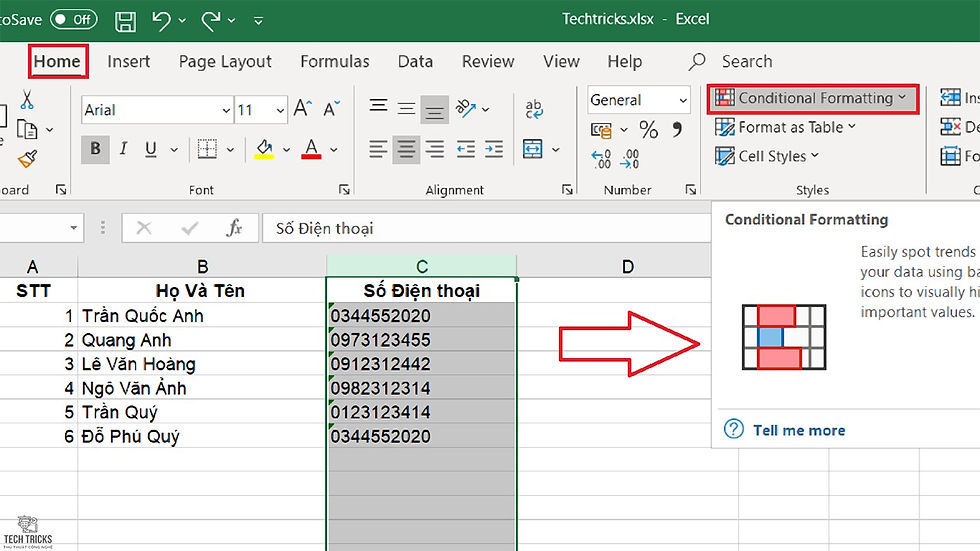980x551 pixels.
Task: Click the Borders icon
Action: pos(207,149)
